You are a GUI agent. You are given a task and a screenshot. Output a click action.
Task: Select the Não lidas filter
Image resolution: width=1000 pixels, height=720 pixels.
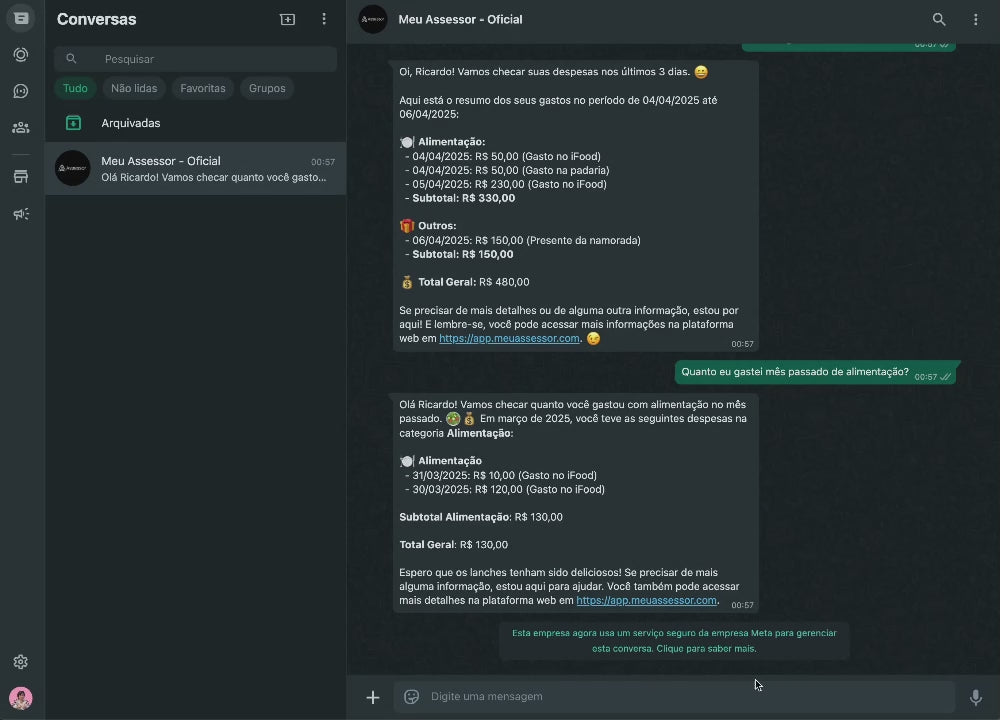134,88
